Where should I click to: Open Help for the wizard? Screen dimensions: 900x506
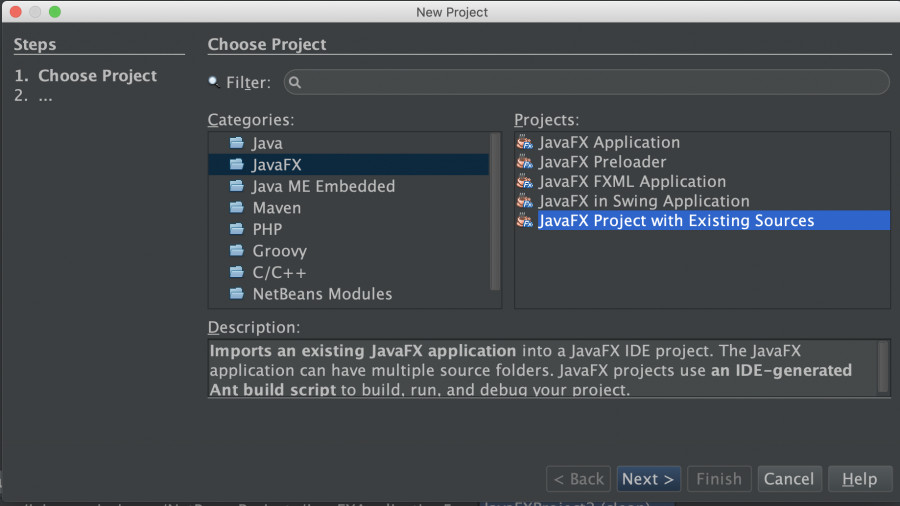(x=860, y=479)
